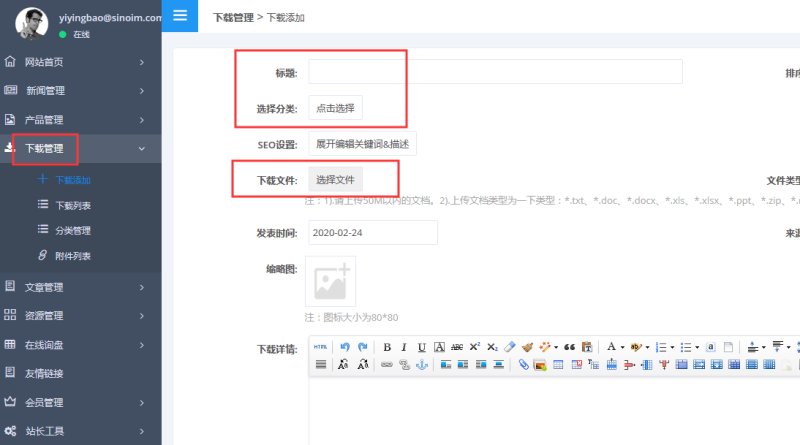Open bullet list style dropdown arrow
The width and height of the screenshot is (800, 445).
(x=697, y=348)
